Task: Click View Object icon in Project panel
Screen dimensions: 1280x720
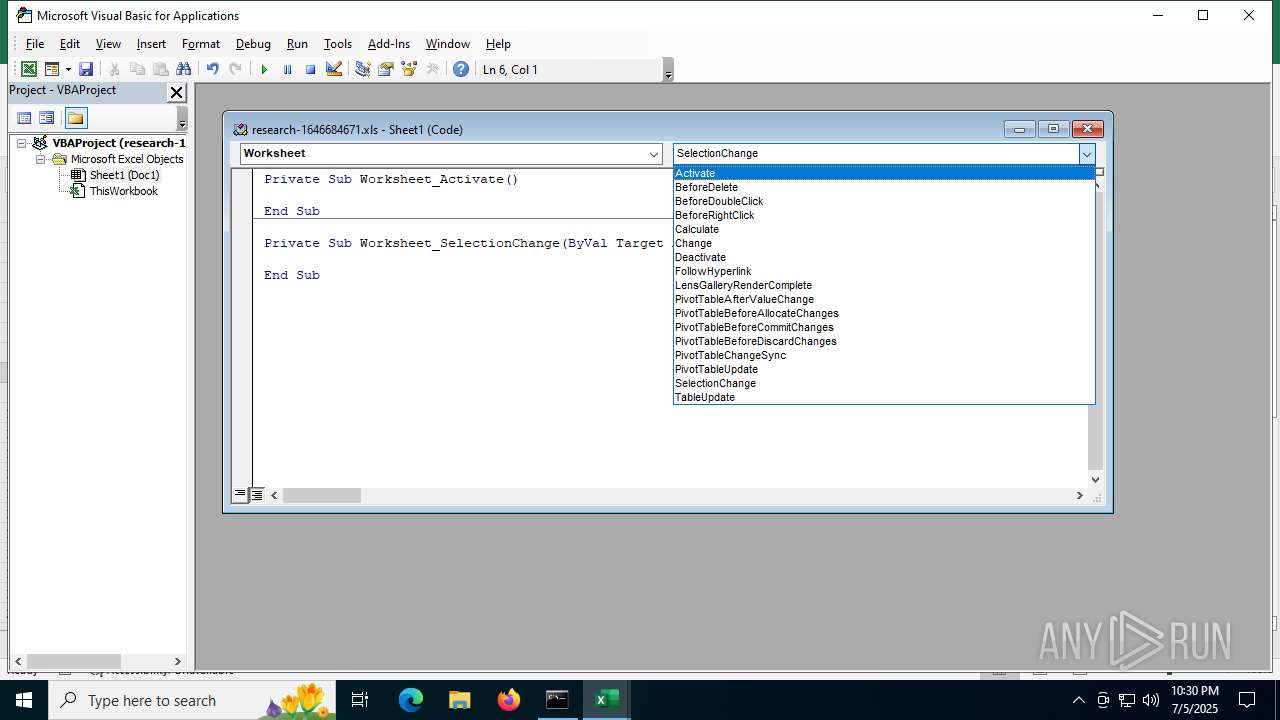Action: (x=47, y=118)
